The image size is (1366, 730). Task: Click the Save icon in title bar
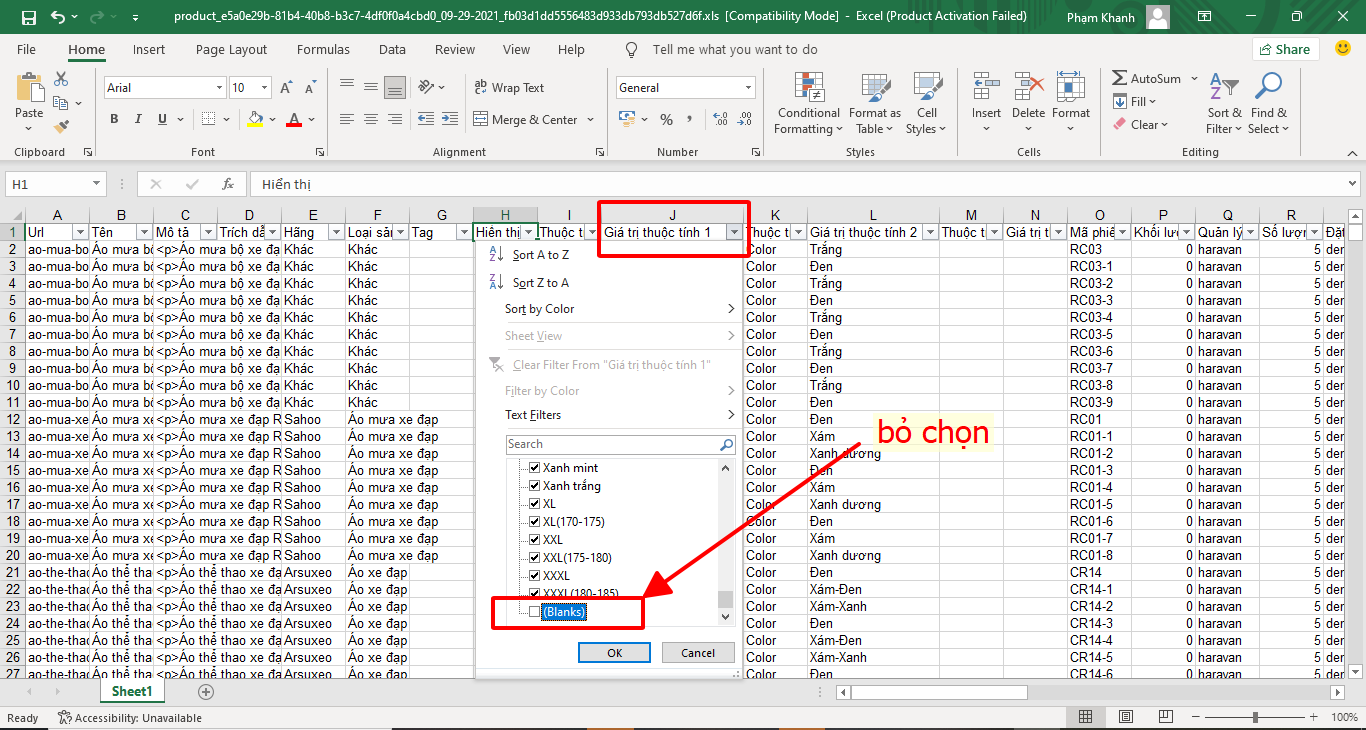click(x=28, y=17)
